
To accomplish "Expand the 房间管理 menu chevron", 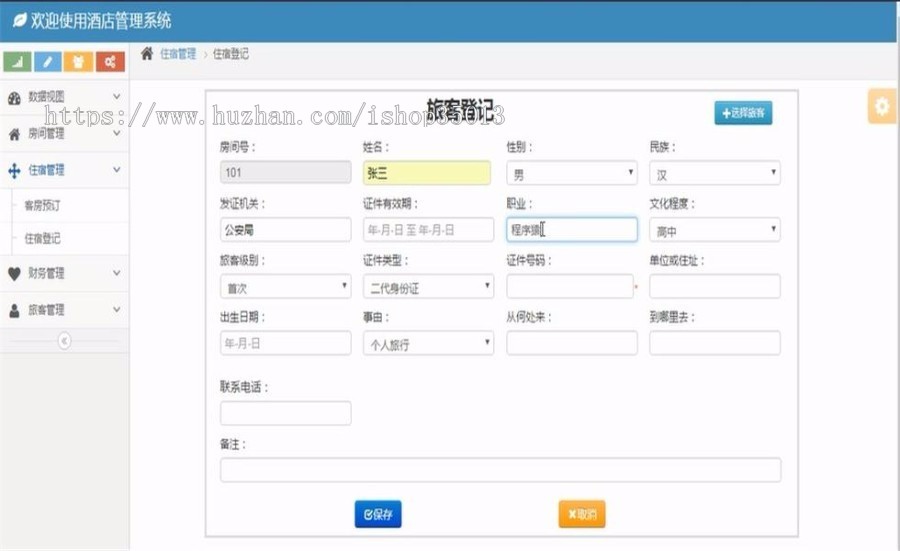I will pyautogui.click(x=117, y=133).
